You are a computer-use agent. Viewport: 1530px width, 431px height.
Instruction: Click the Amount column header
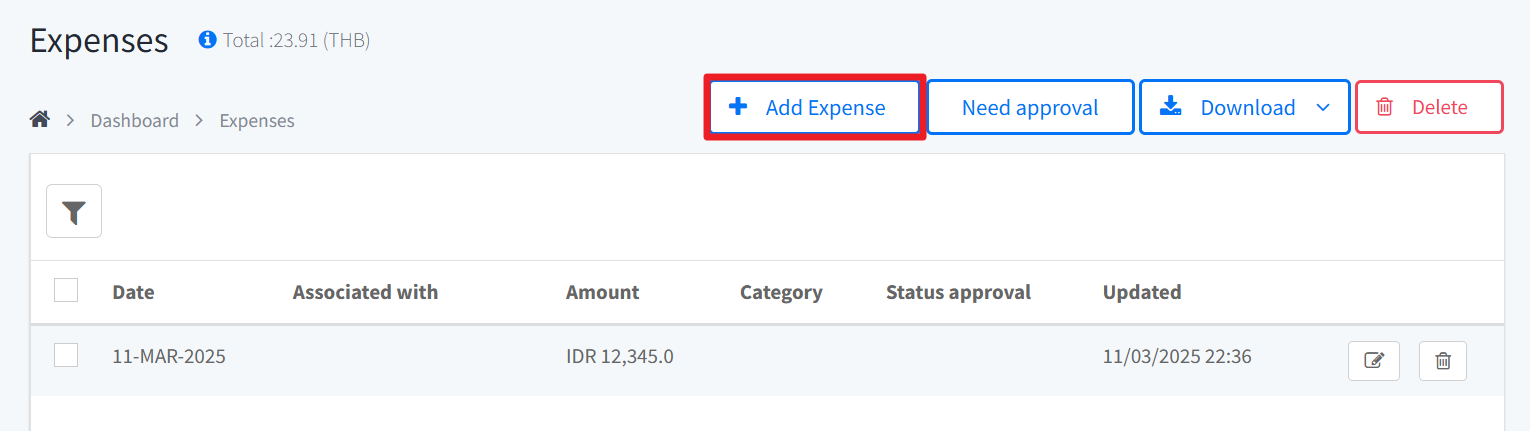pyautogui.click(x=602, y=293)
